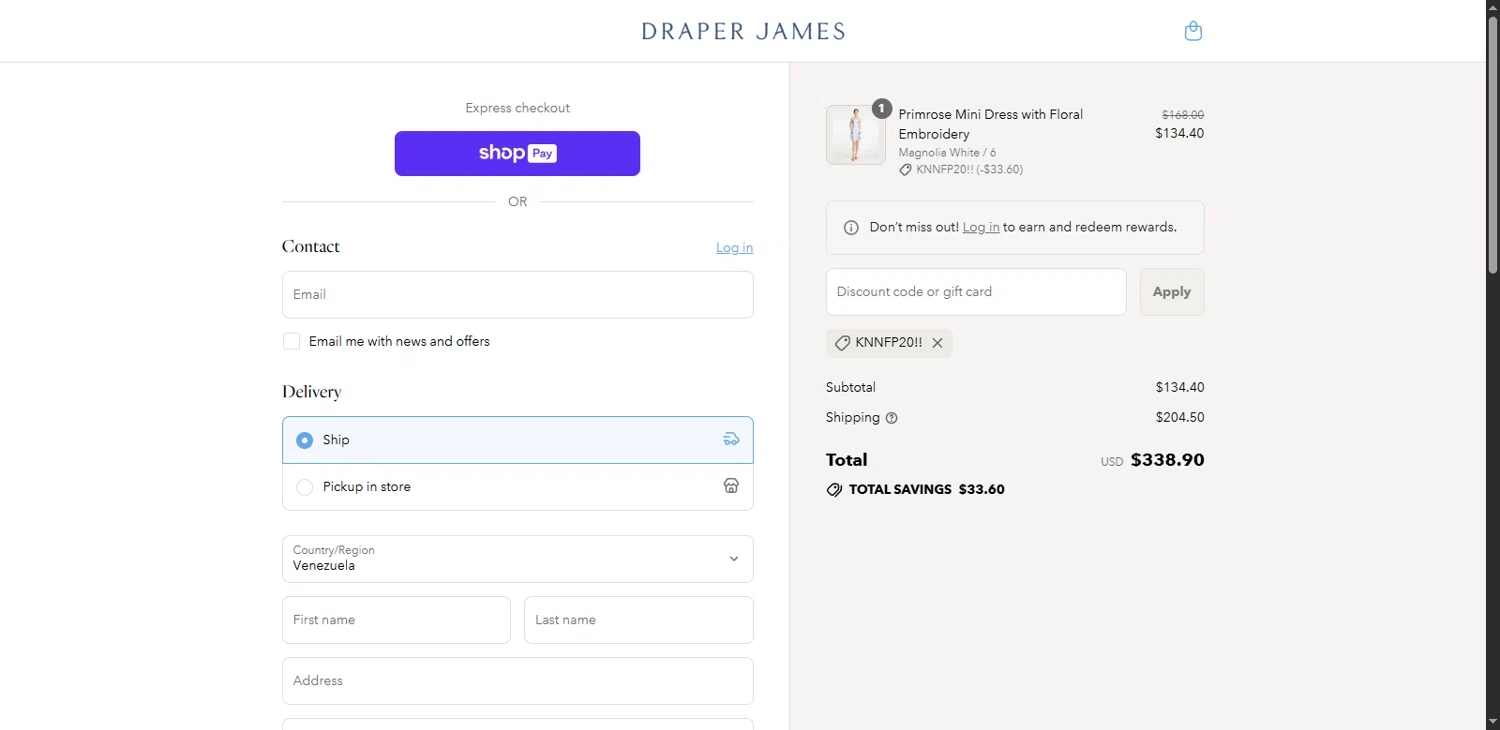Click the Subtotal amount $134.40
This screenshot has width=1500, height=730.
(x=1180, y=387)
